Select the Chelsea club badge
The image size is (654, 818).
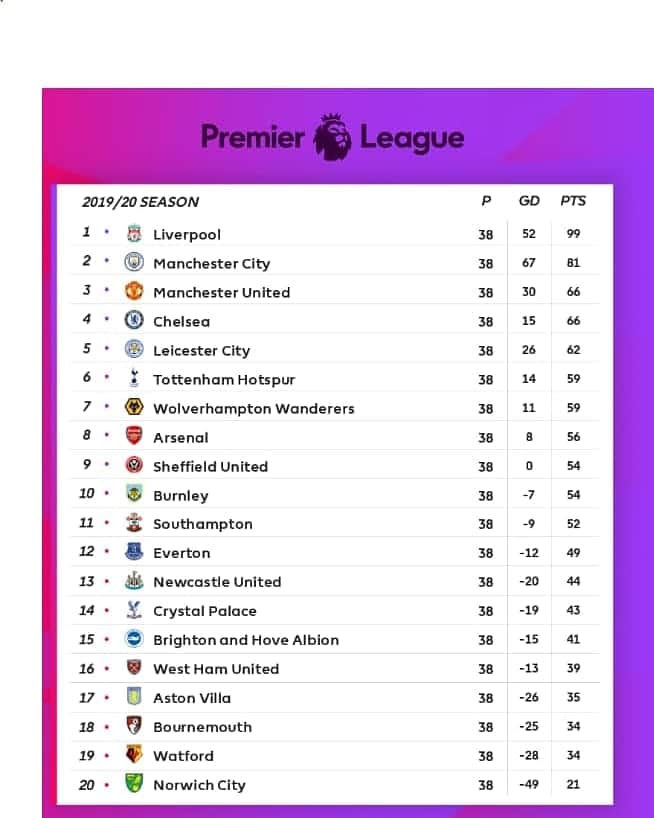click(x=134, y=320)
